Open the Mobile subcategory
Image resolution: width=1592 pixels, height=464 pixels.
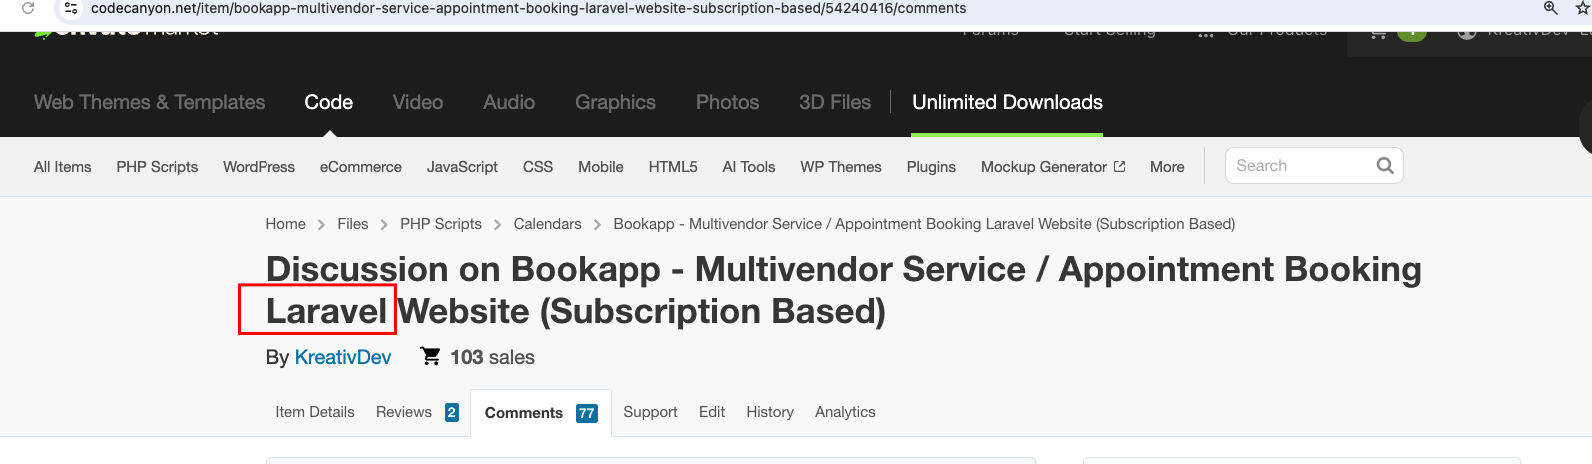(601, 167)
